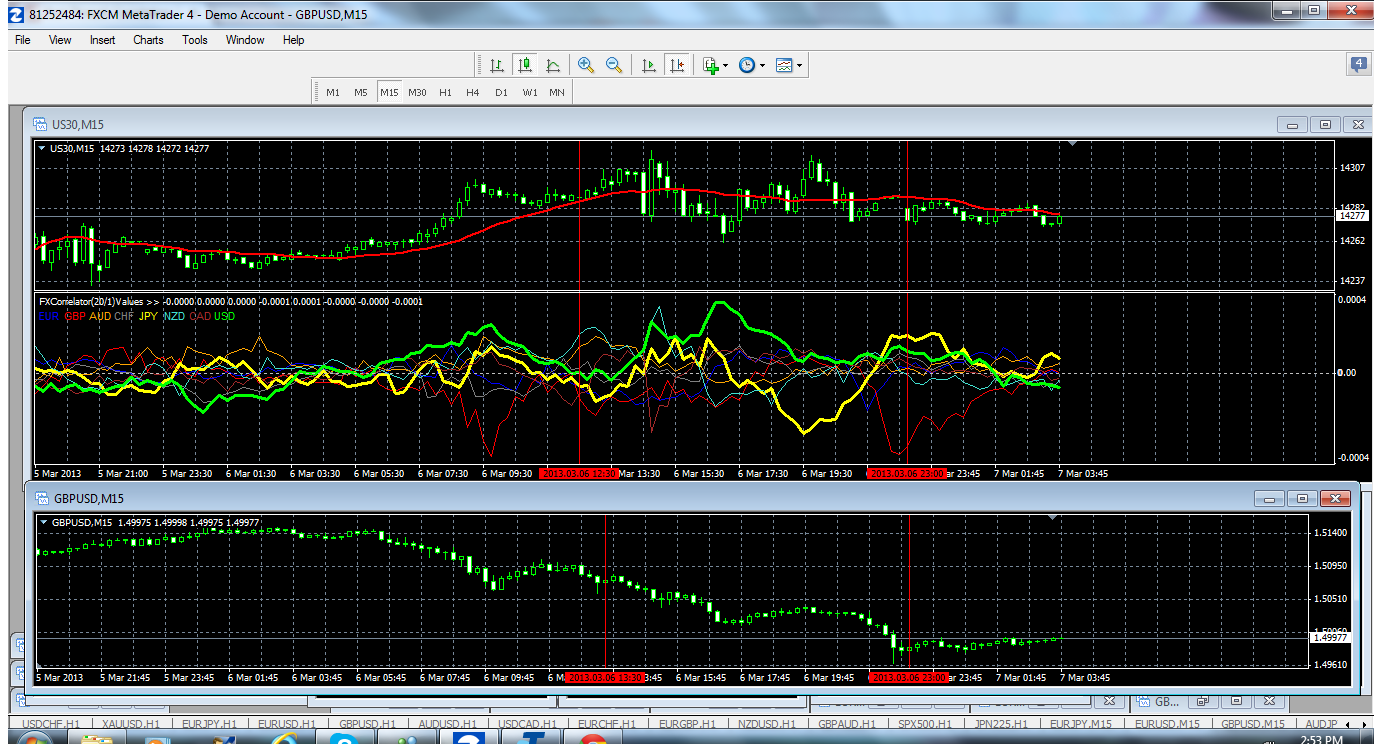Restore the US30,M15 chart window
Image resolution: width=1382 pixels, height=744 pixels.
tap(1326, 124)
